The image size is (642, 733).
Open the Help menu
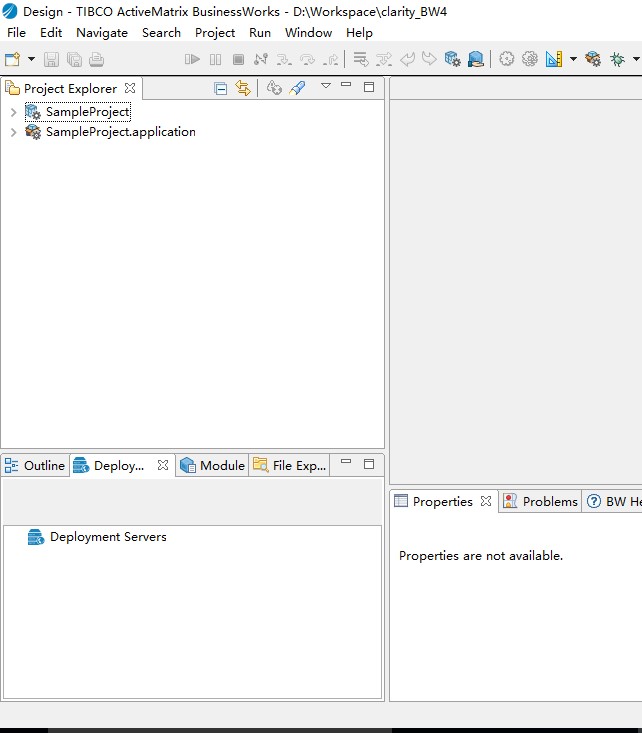tap(359, 33)
